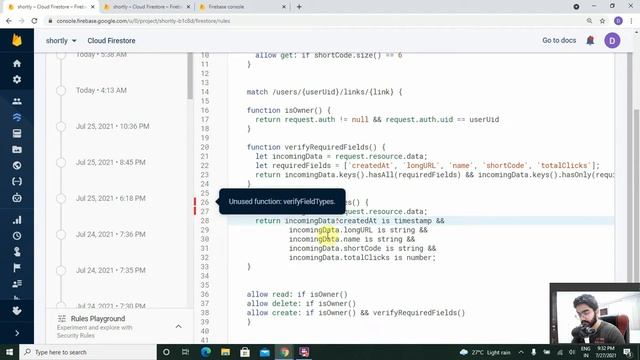The image size is (640, 360).
Task: Open Realtime Database sidebar icon
Action: point(17,133)
